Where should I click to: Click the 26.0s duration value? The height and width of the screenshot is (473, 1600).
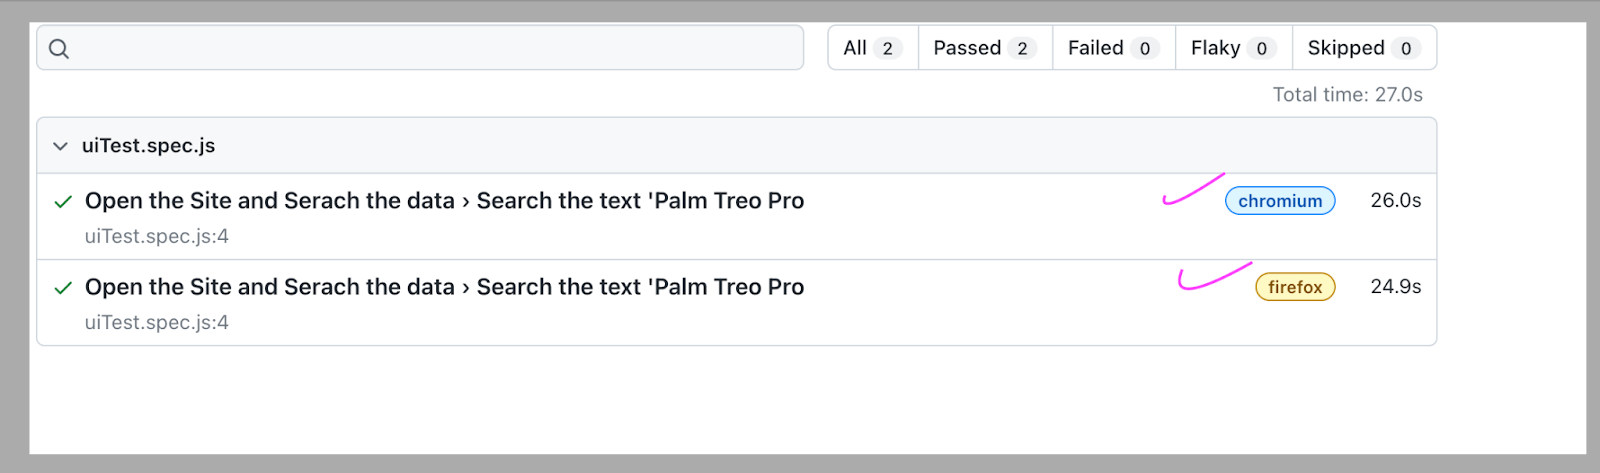pyautogui.click(x=1395, y=201)
